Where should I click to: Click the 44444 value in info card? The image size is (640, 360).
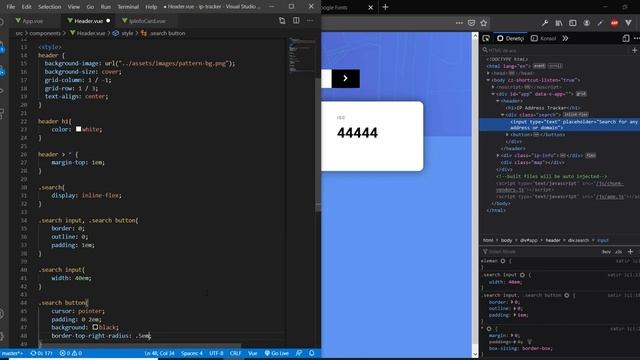(x=357, y=133)
